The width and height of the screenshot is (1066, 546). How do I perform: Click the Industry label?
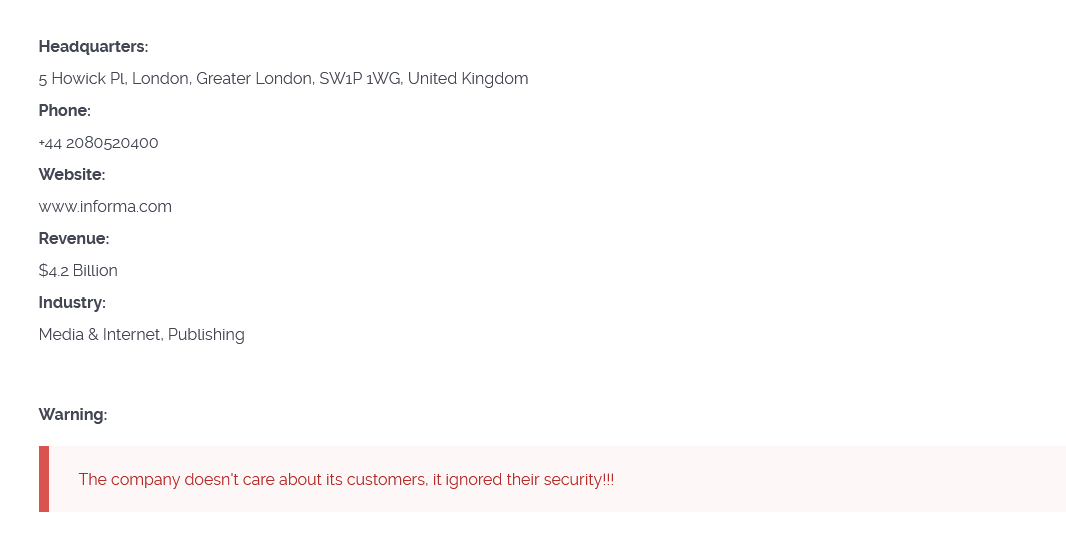[x=72, y=303]
